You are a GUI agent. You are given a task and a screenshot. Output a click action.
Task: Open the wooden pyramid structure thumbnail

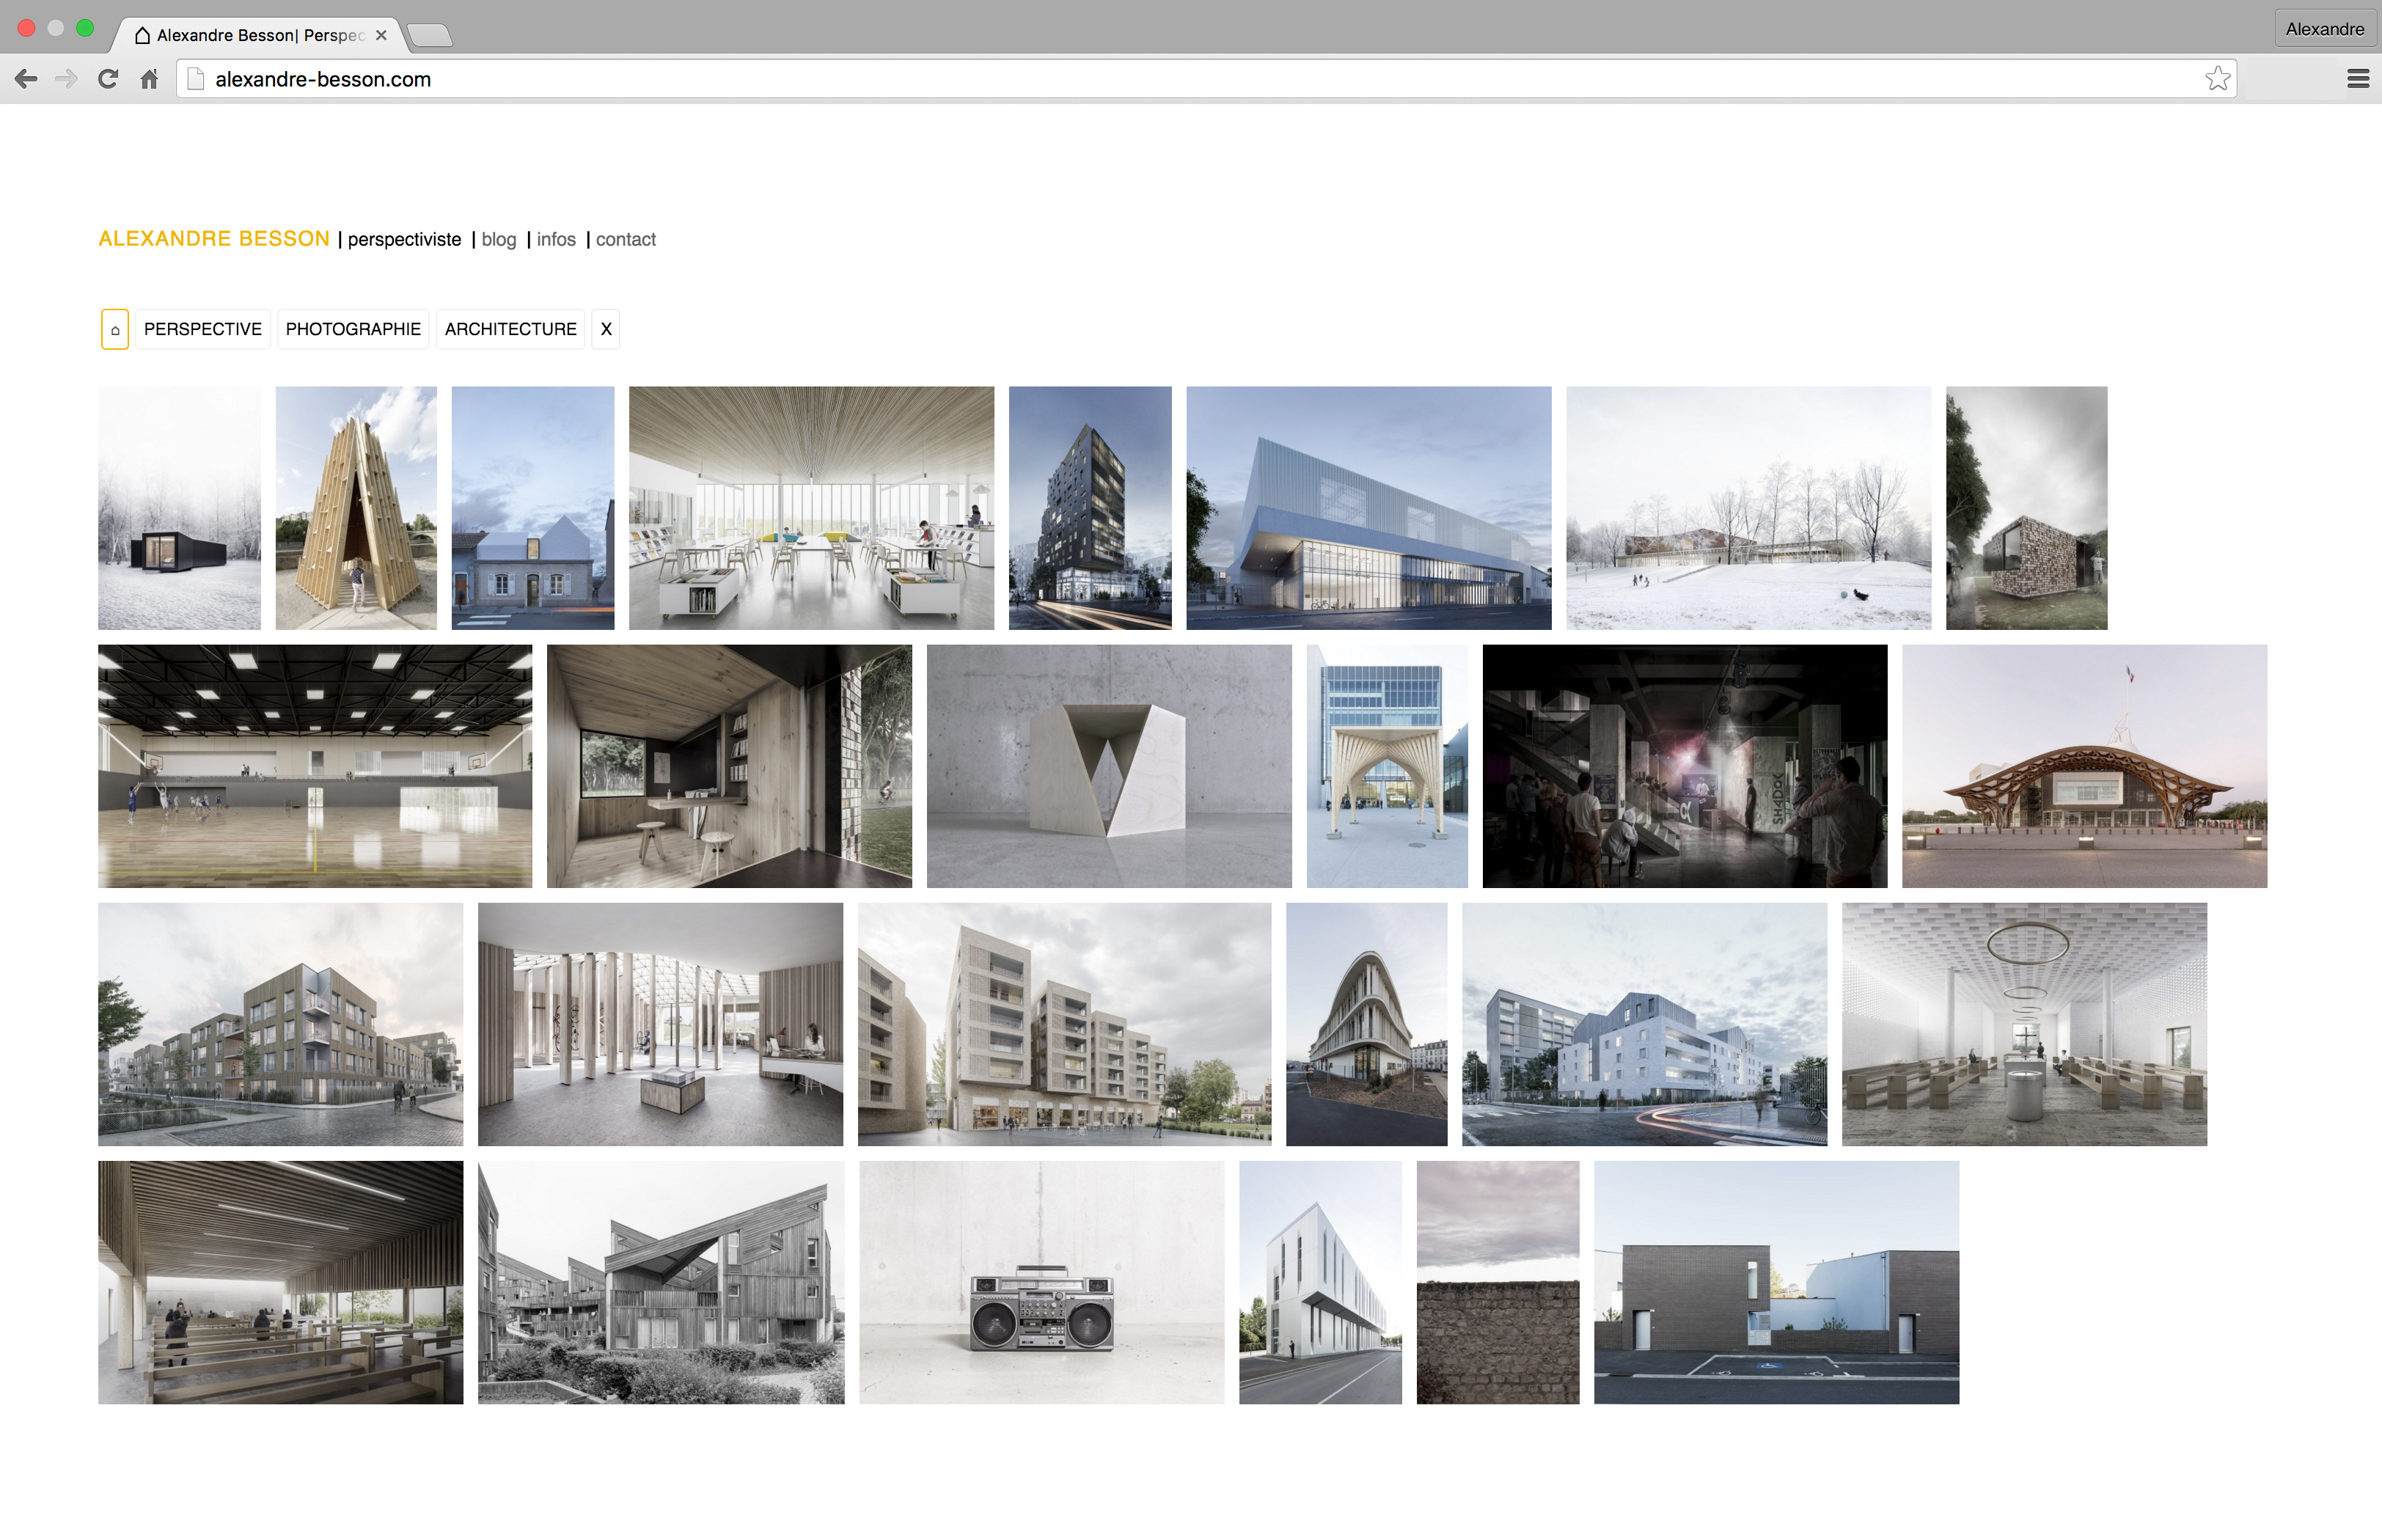click(356, 508)
